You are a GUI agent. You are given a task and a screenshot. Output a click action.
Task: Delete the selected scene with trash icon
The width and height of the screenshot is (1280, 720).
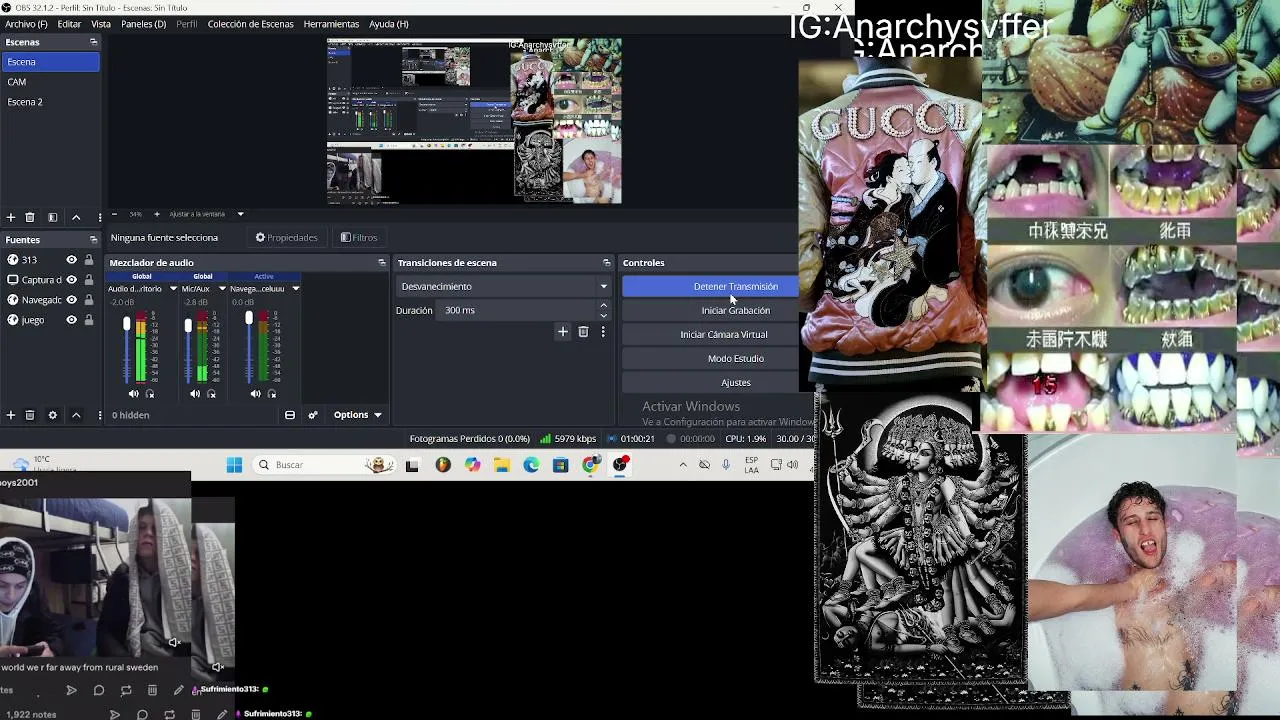(x=30, y=217)
